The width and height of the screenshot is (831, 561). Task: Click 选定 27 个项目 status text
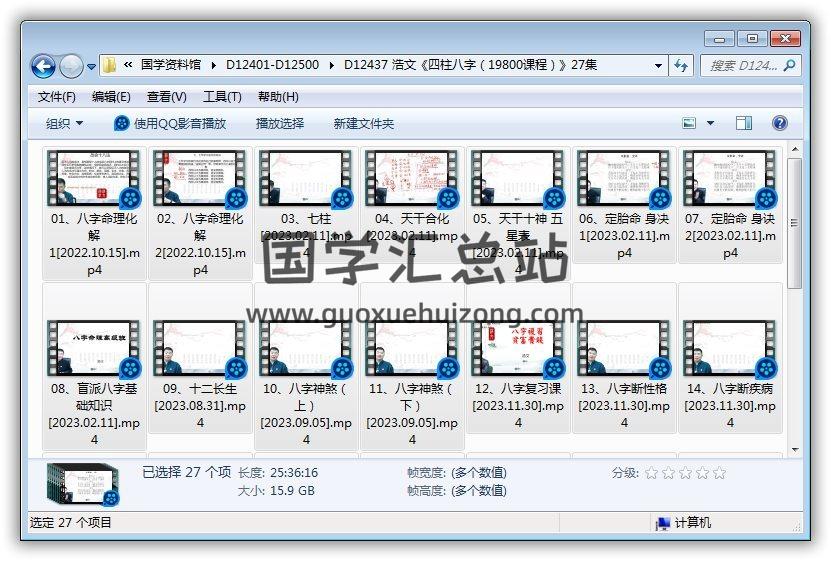(70, 523)
